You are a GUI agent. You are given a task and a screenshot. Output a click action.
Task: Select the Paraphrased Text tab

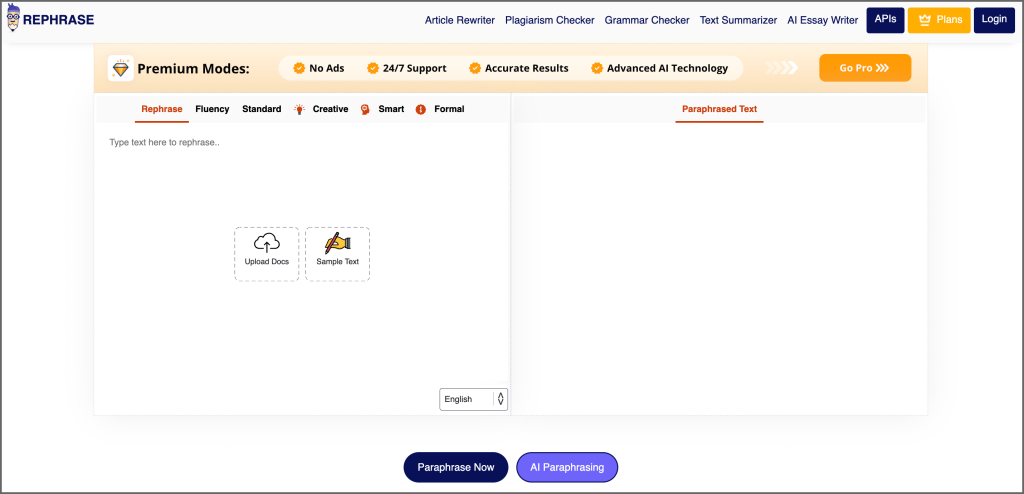pos(719,109)
